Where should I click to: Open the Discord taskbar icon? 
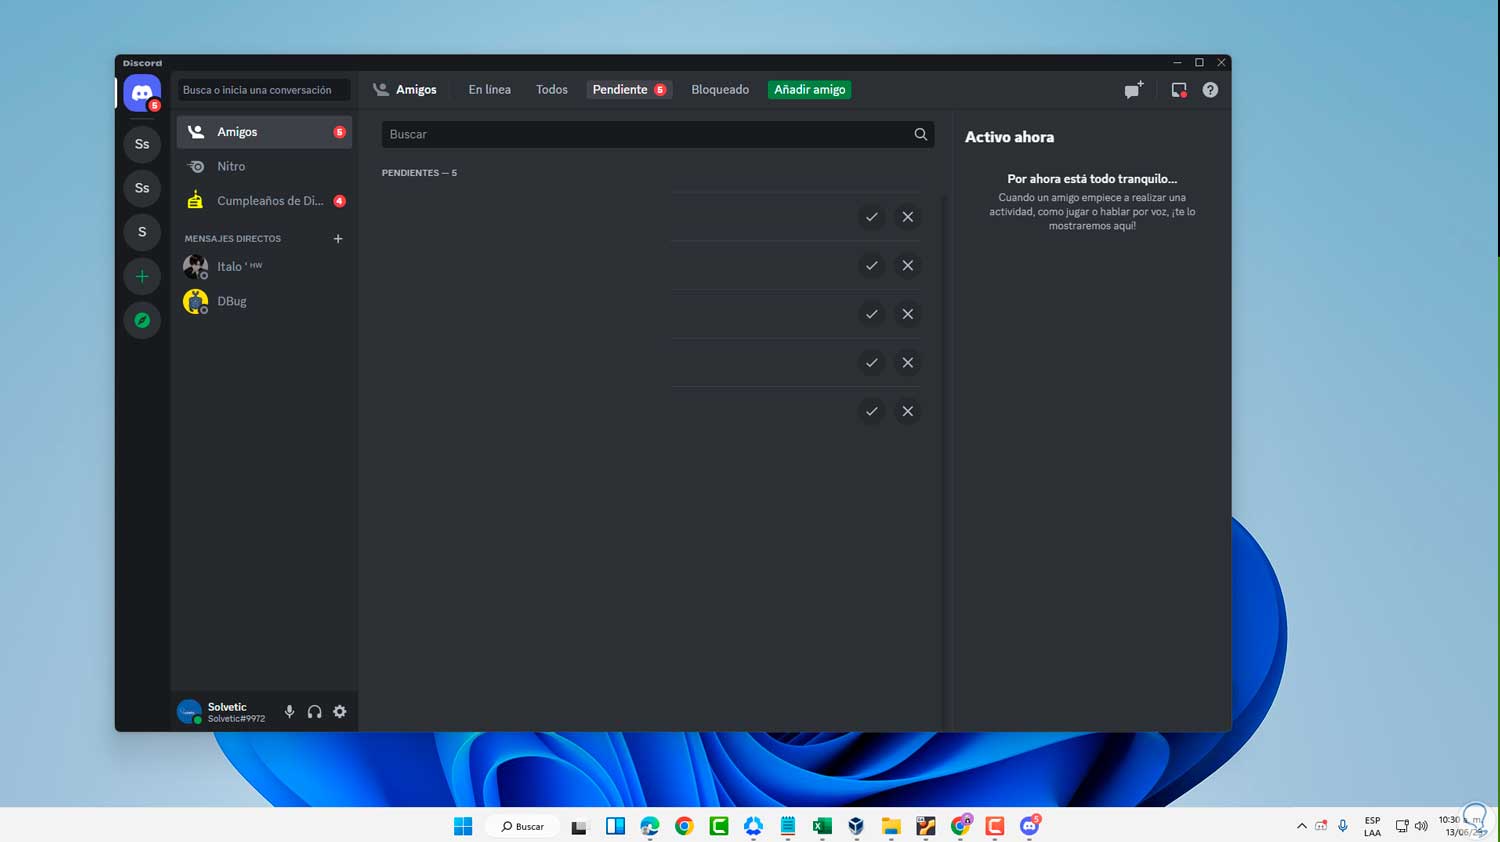coord(1029,826)
